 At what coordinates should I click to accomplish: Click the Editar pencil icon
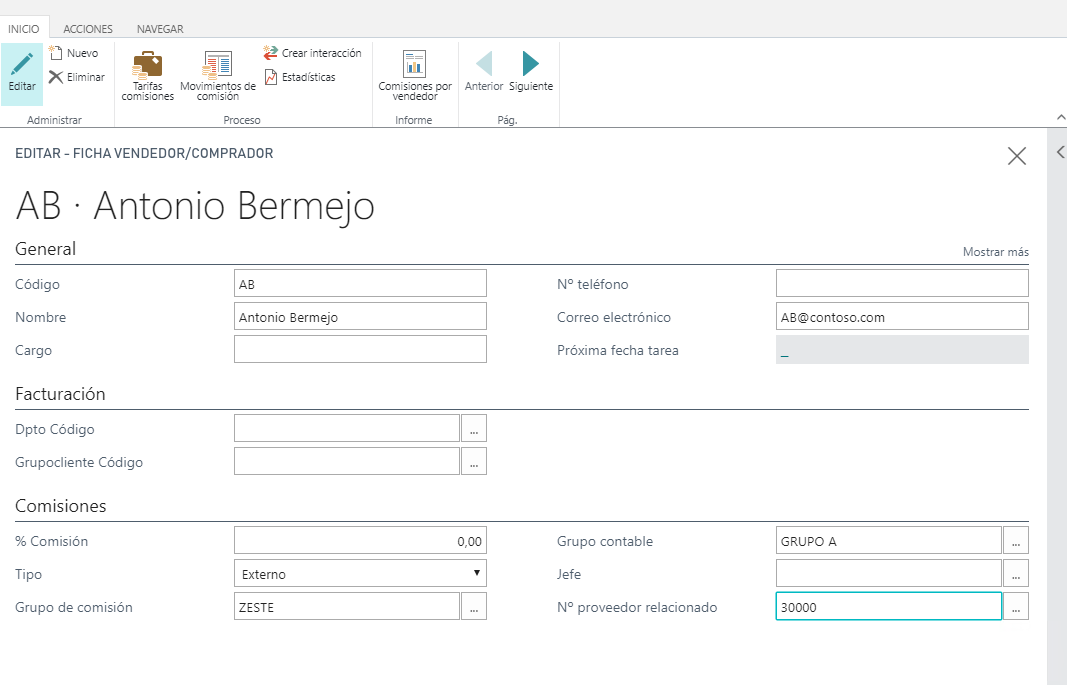click(x=22, y=64)
